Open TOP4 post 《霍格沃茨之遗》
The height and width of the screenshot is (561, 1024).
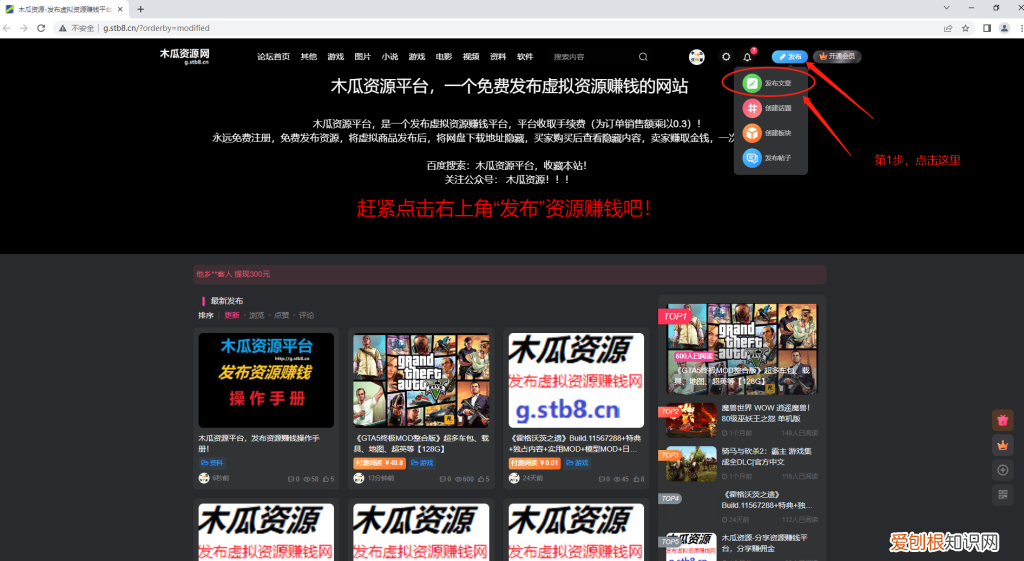[767, 500]
